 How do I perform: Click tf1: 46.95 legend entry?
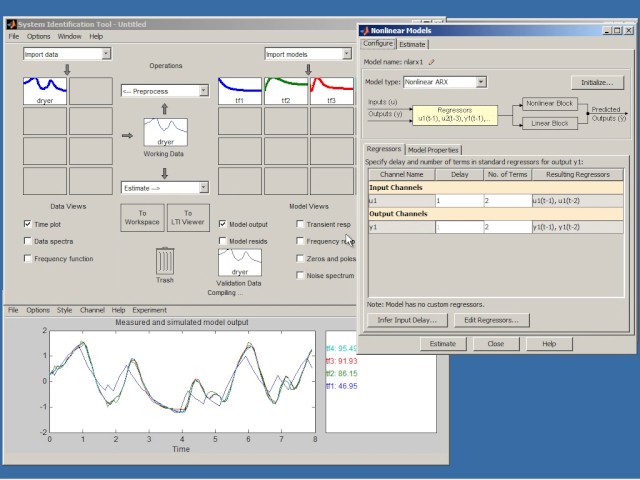point(342,386)
